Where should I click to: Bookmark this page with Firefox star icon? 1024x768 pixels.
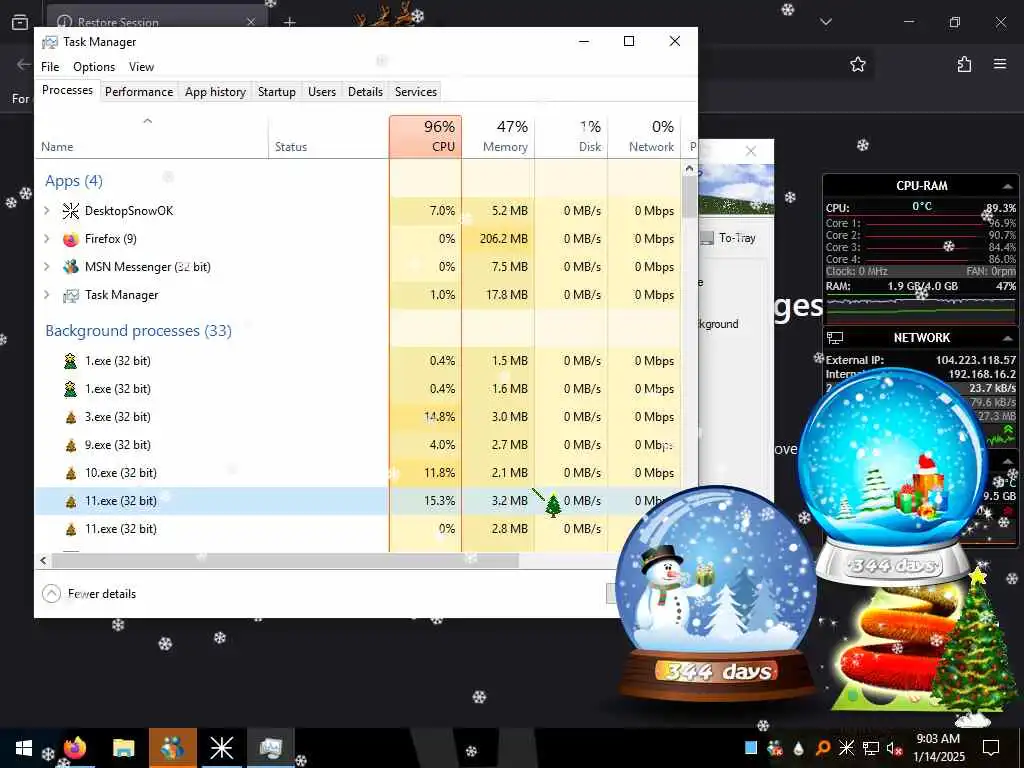(x=857, y=64)
